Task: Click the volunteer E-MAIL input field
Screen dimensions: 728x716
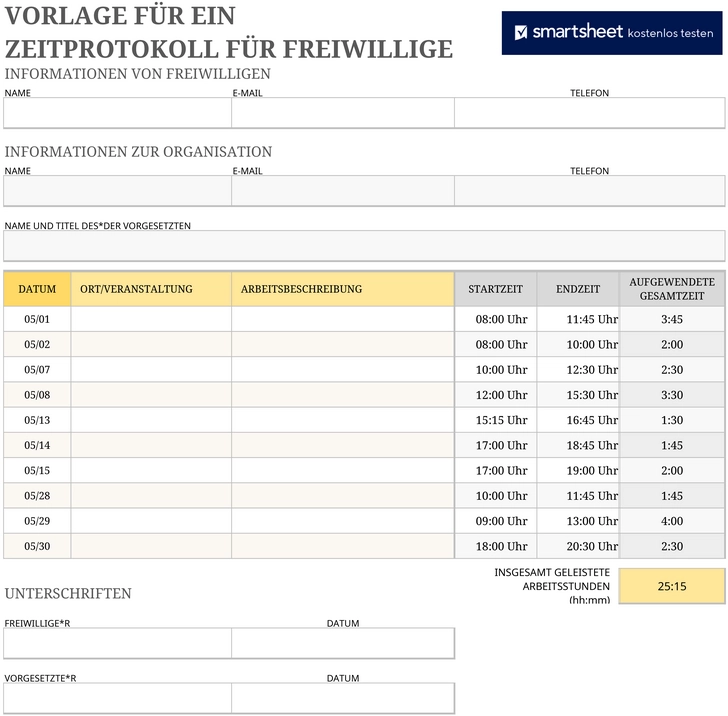Action: coord(343,113)
